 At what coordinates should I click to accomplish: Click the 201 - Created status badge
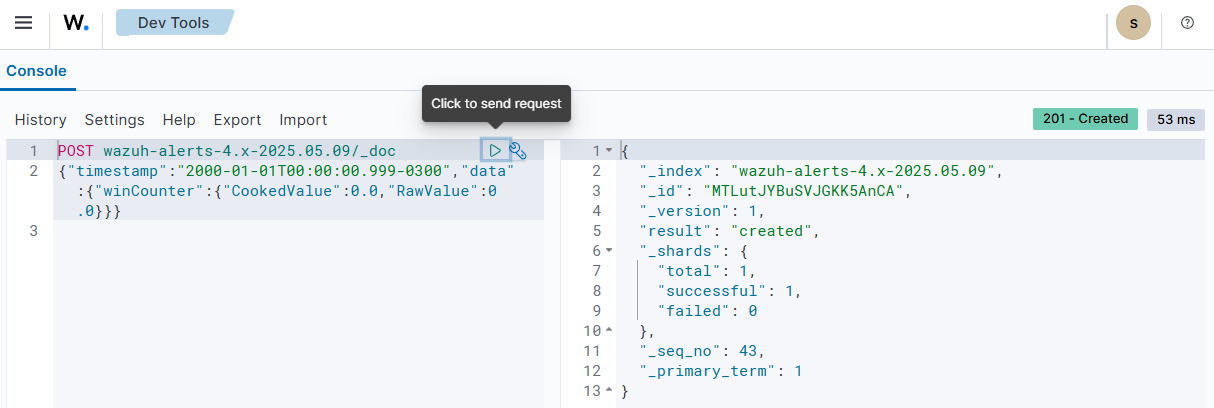[1086, 118]
